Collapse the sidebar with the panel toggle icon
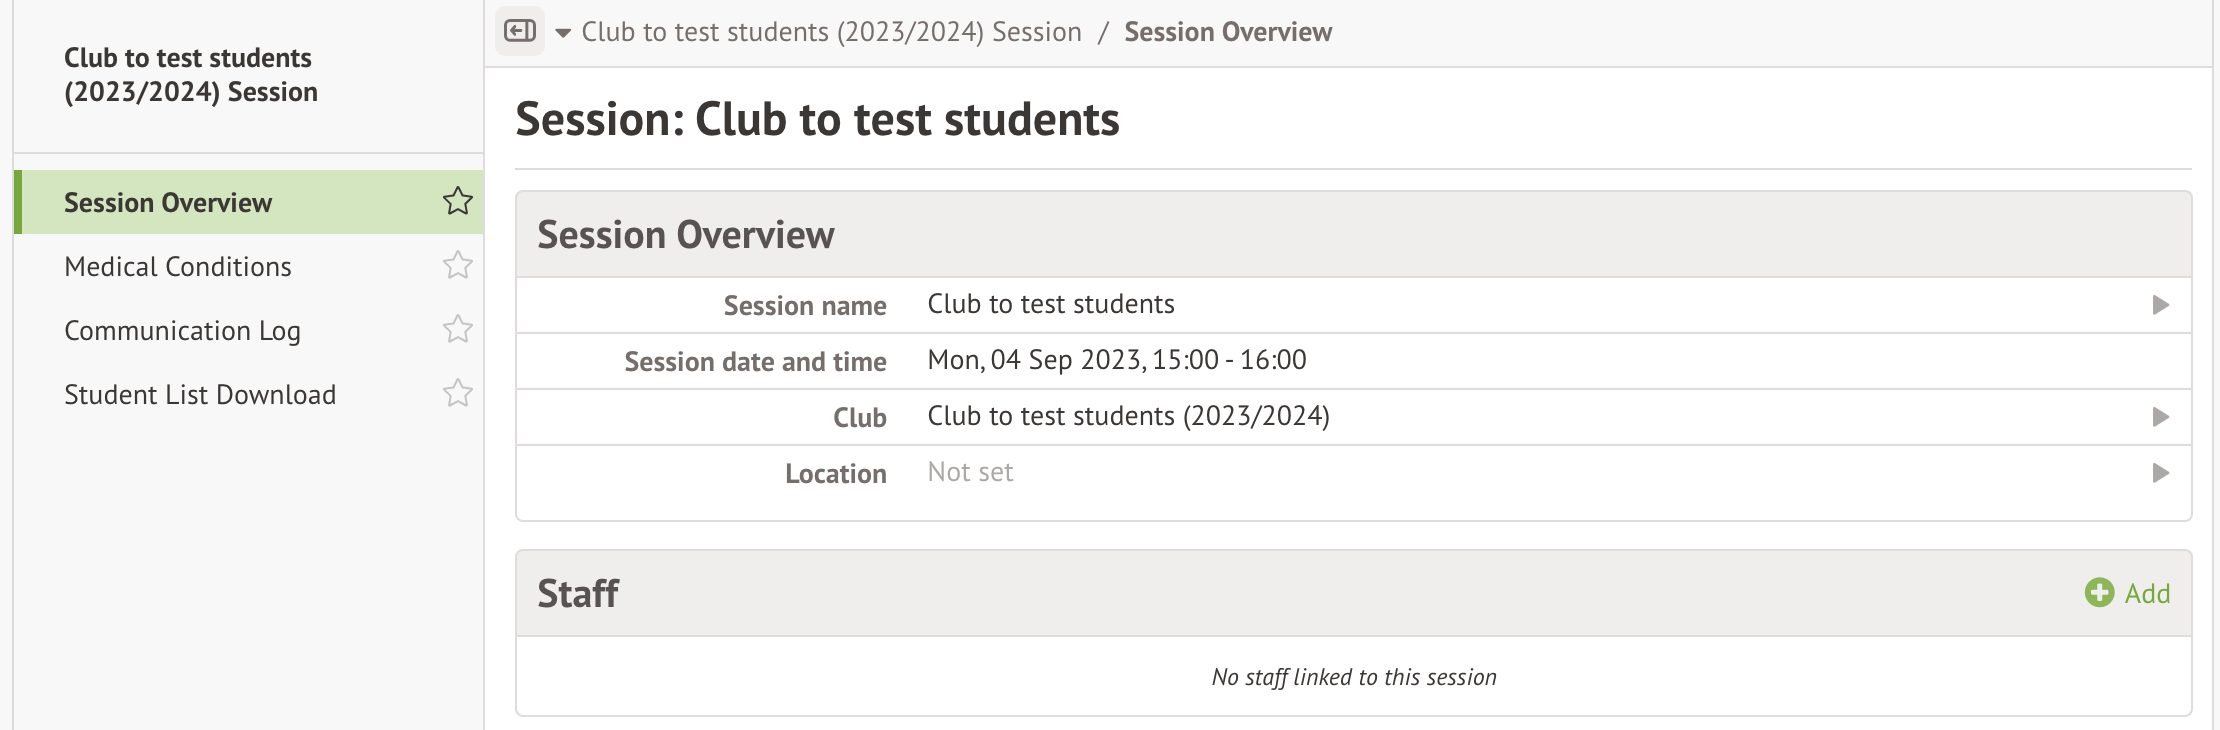Image resolution: width=2220 pixels, height=730 pixels. pos(520,31)
